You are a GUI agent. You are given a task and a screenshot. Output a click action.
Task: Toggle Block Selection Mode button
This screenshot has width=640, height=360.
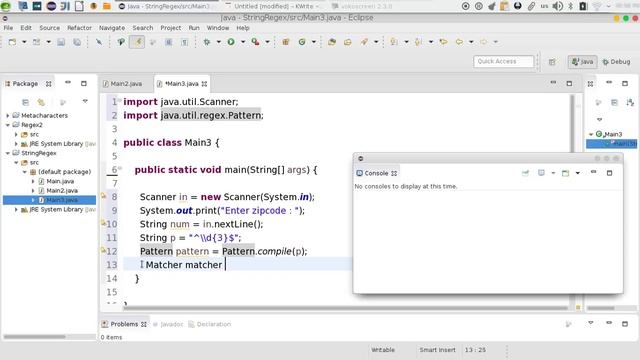(169, 42)
